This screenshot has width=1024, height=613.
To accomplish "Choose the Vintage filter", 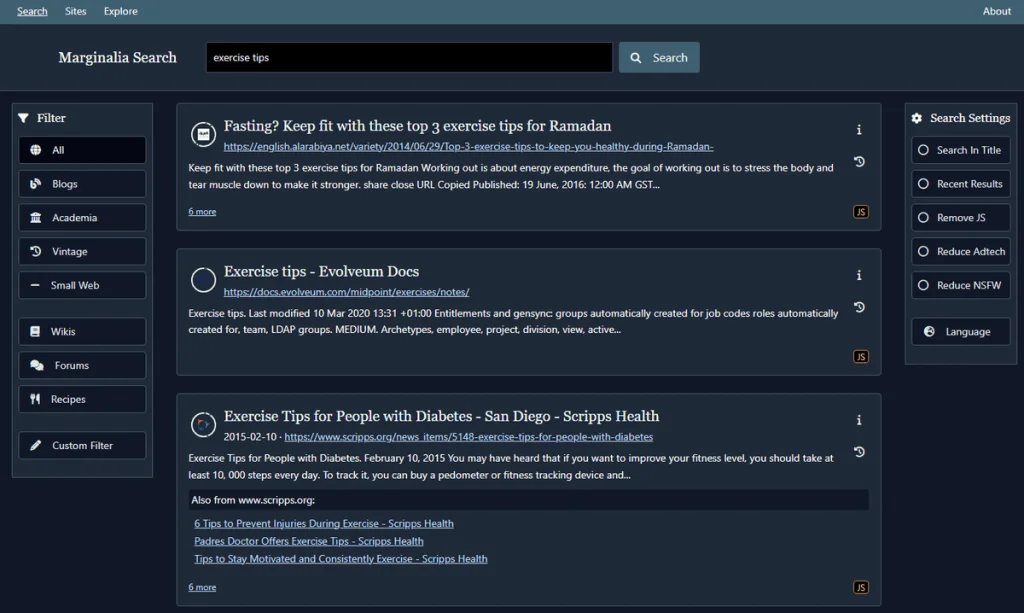I will [x=82, y=251].
